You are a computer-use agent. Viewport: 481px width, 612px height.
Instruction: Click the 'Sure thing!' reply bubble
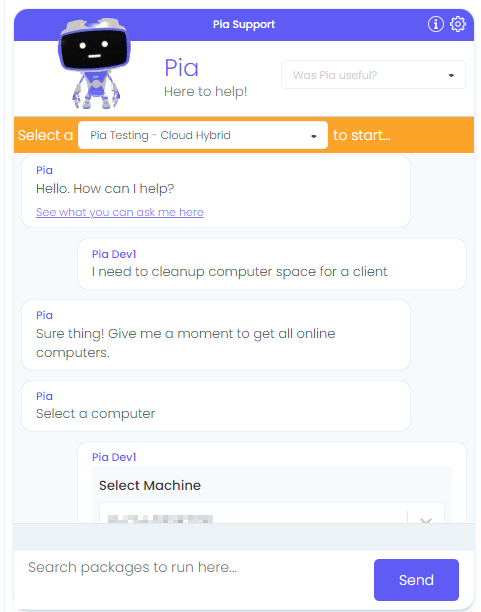click(216, 335)
